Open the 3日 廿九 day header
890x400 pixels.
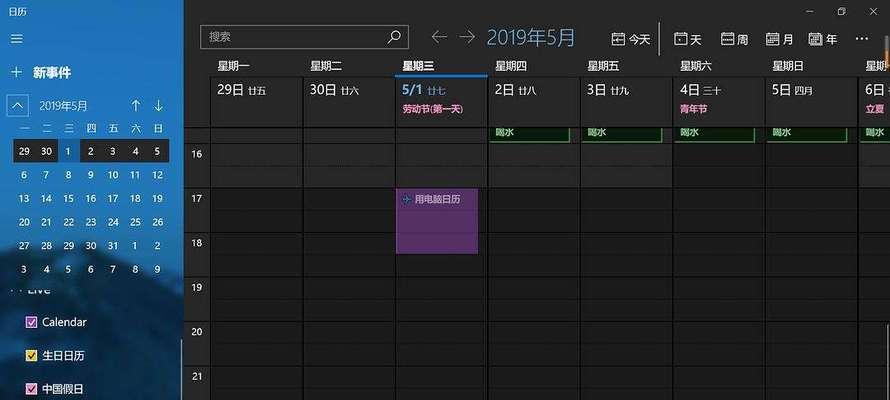click(608, 90)
